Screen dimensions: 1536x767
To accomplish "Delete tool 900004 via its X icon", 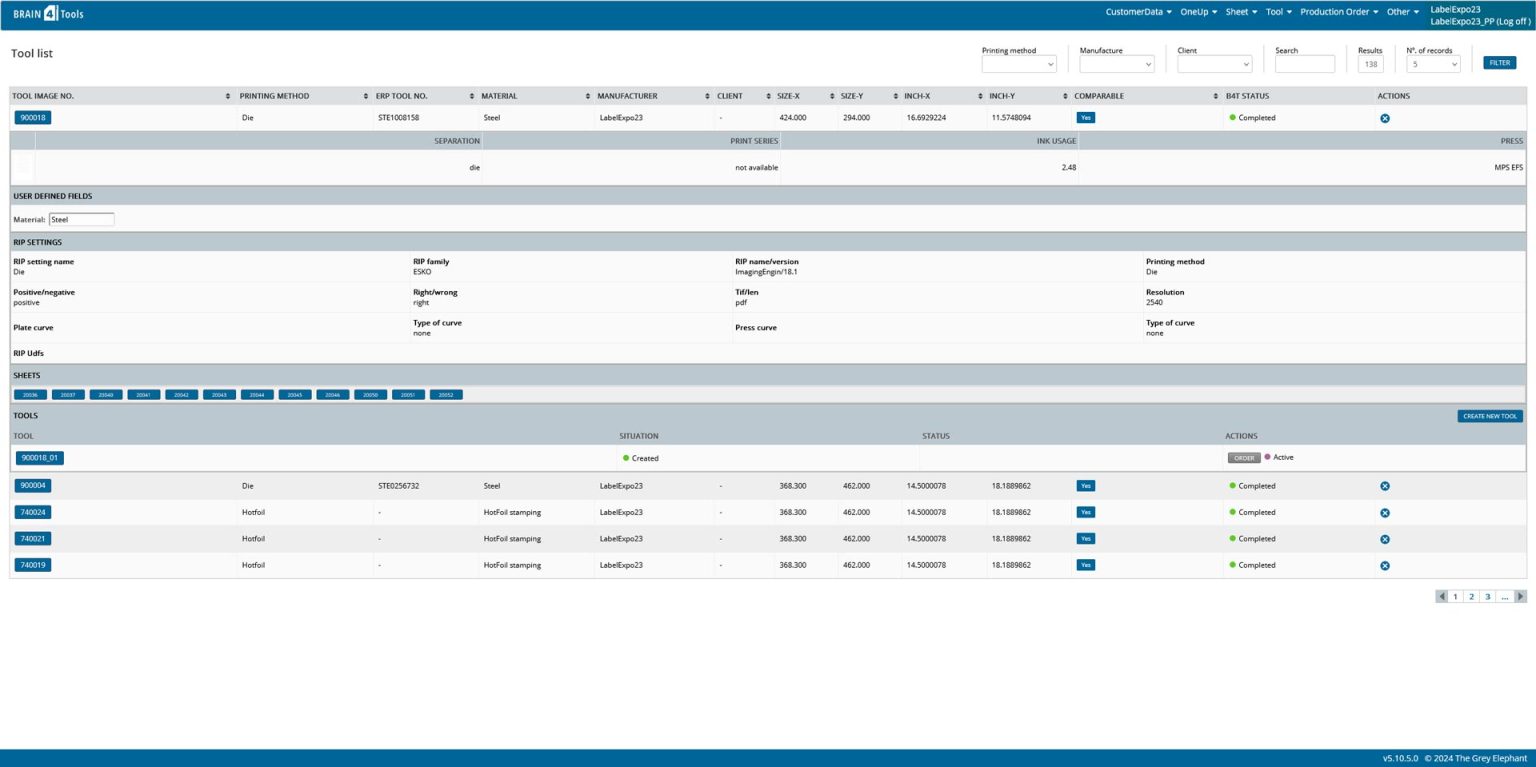I will pos(1385,486).
